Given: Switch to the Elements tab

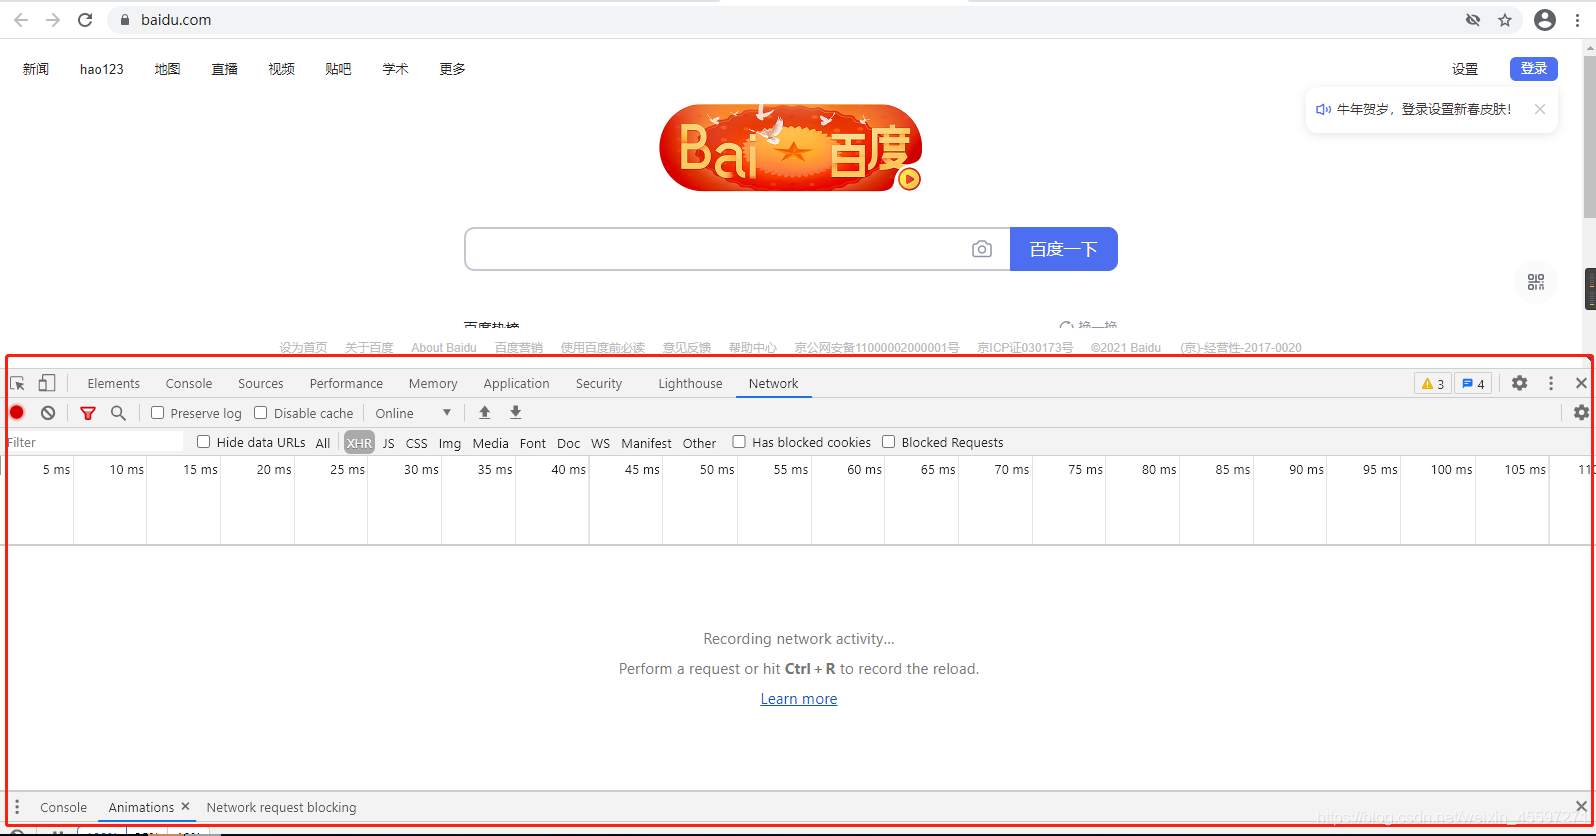Looking at the screenshot, I should pos(113,383).
